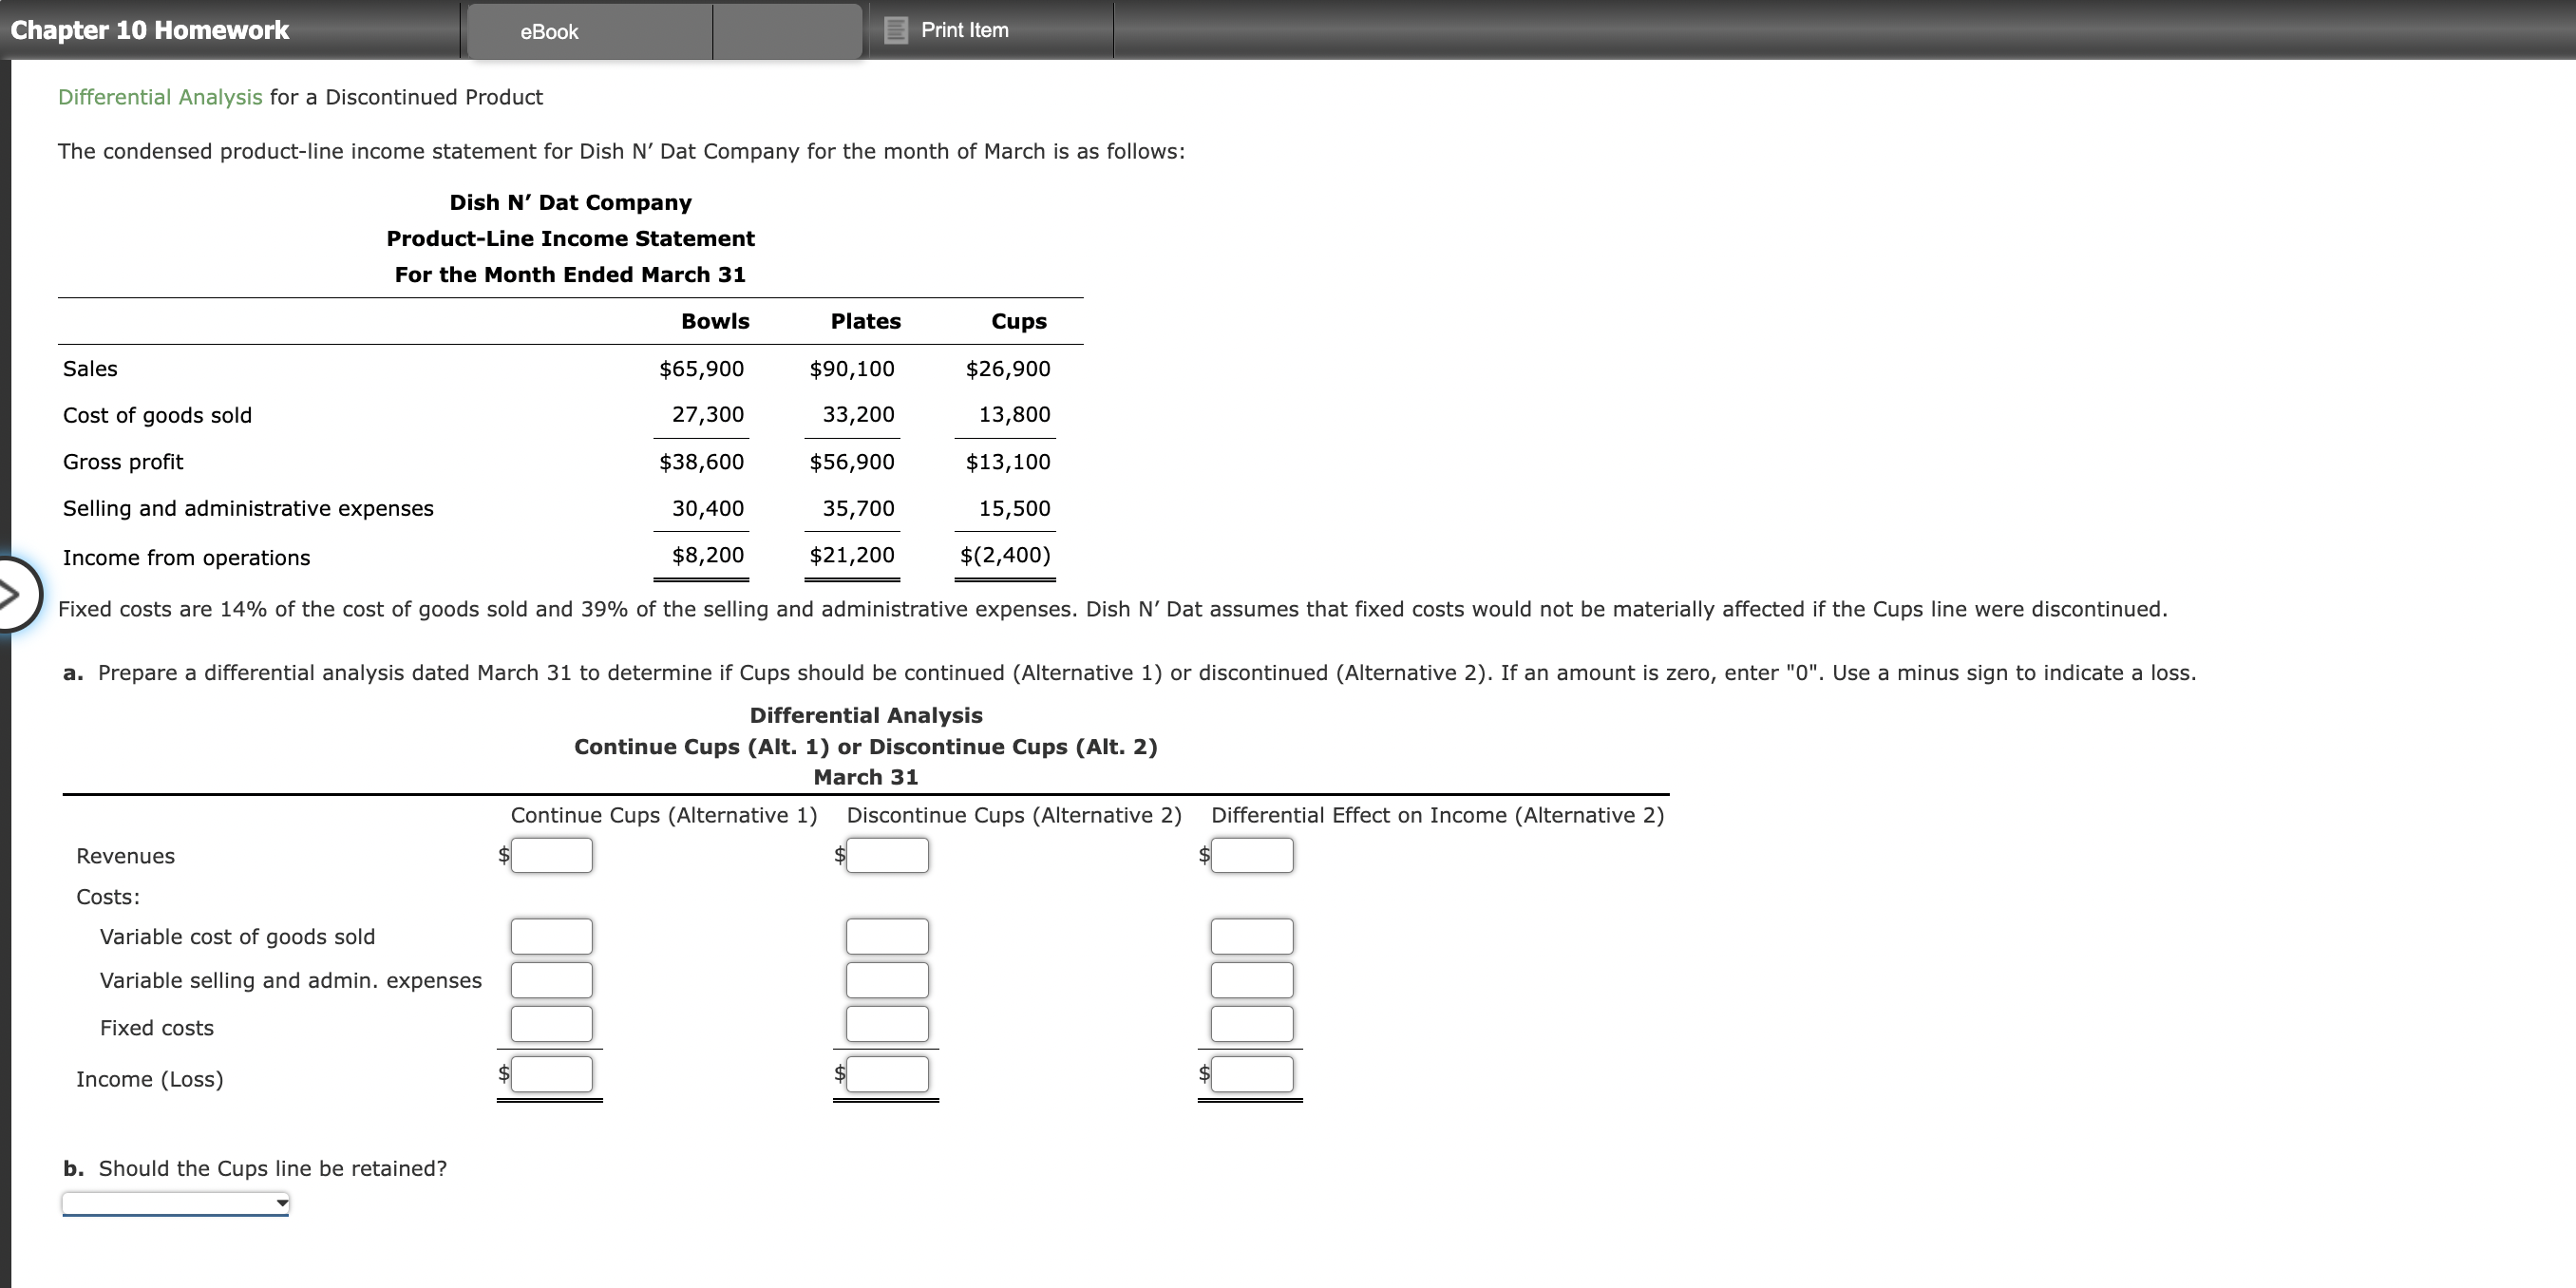The width and height of the screenshot is (2576, 1288).
Task: Select the Variable cost of goods sold field under Alternative 2
Action: coord(887,935)
